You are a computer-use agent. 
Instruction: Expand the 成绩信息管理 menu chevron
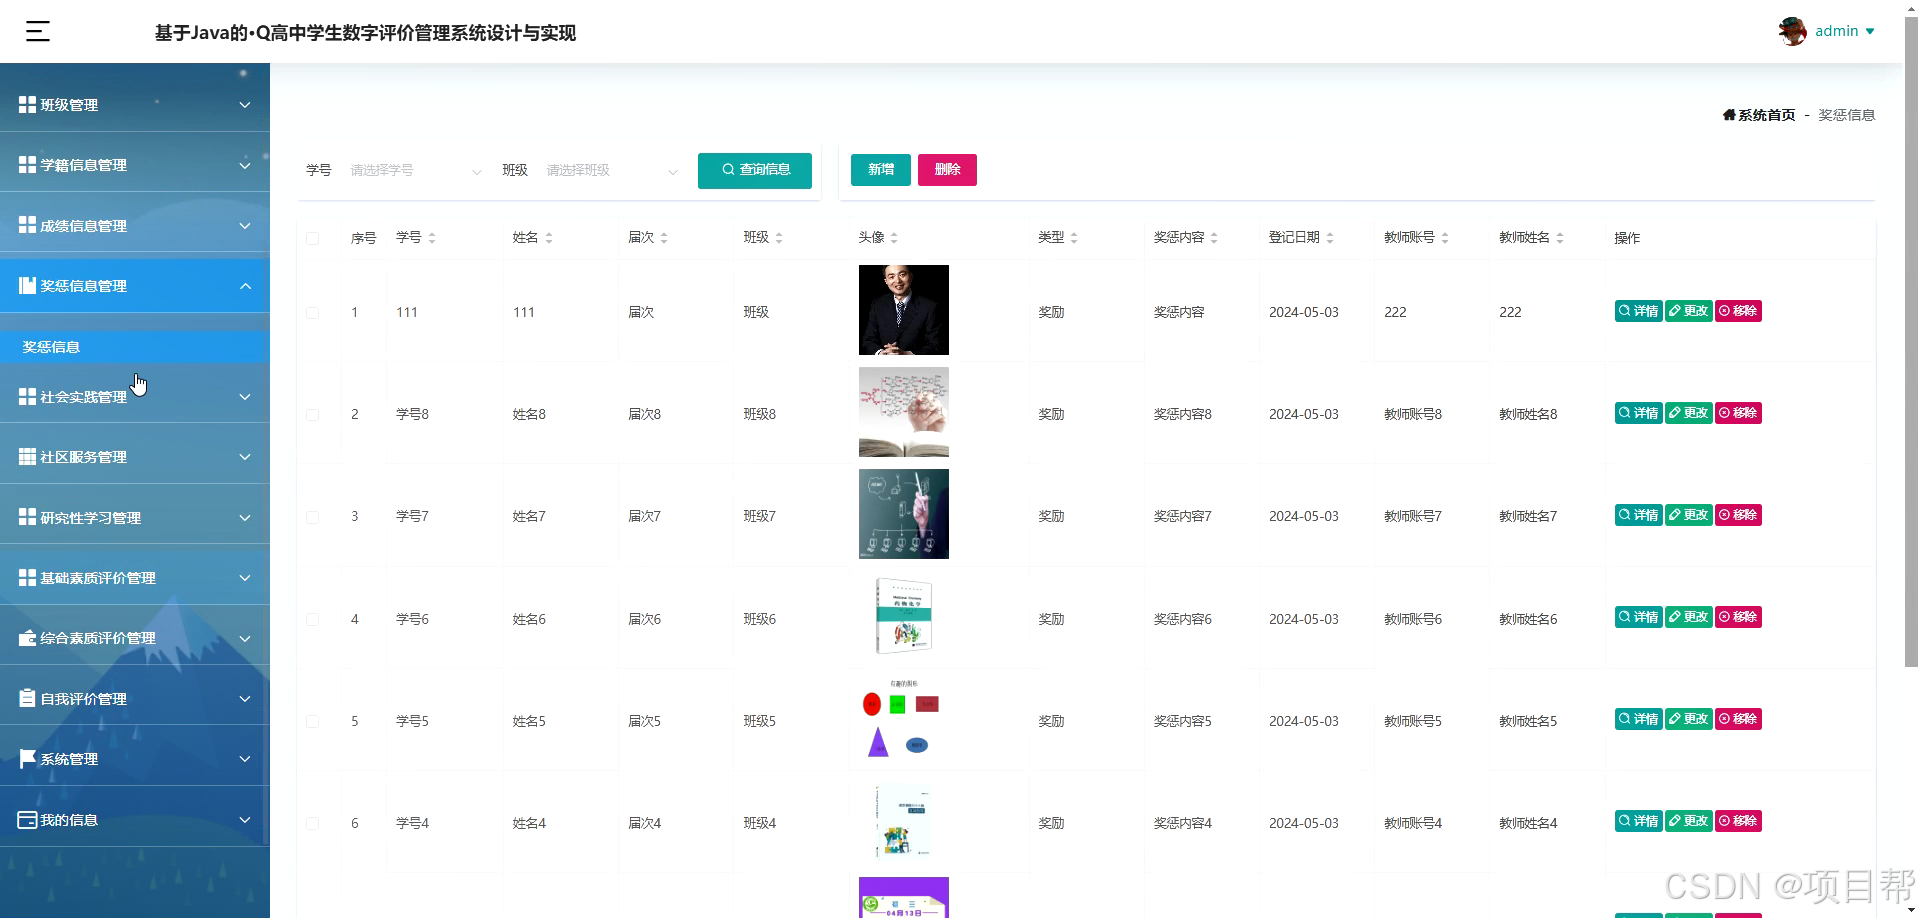click(245, 226)
